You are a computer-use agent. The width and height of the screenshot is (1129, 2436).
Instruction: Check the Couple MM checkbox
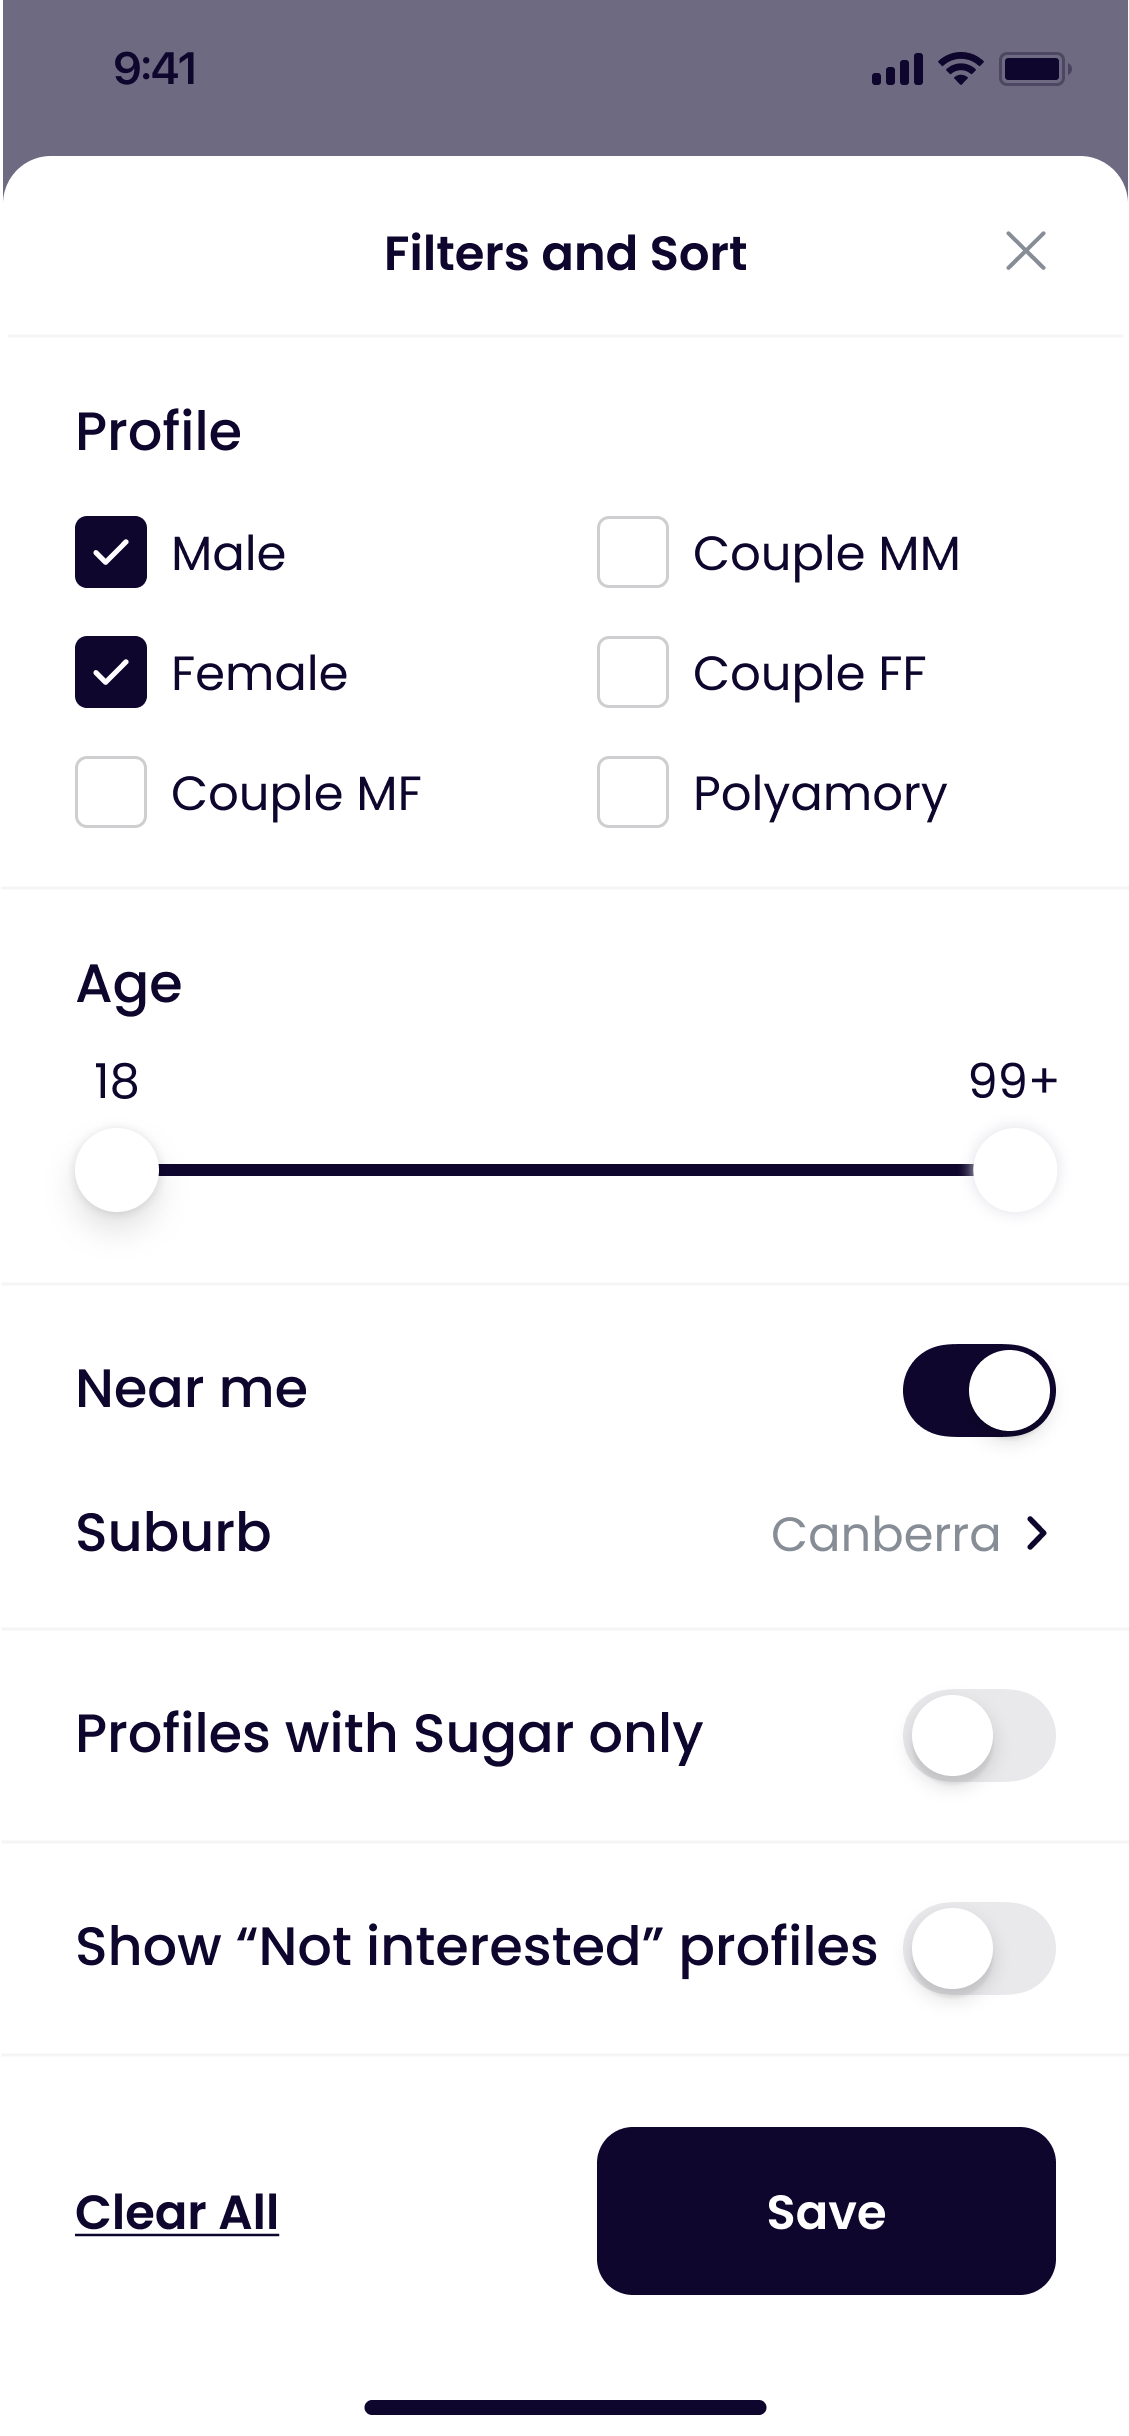(x=632, y=552)
